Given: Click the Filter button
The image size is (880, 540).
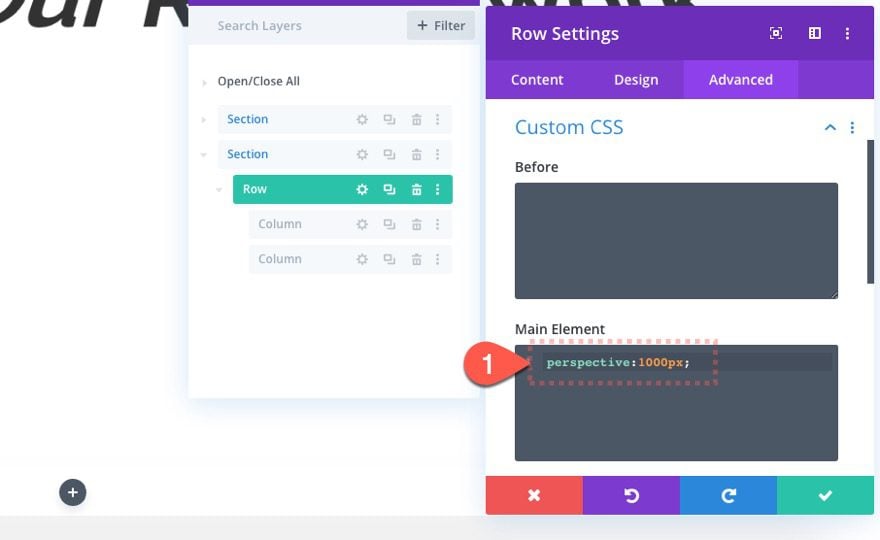Looking at the screenshot, I should (441, 25).
